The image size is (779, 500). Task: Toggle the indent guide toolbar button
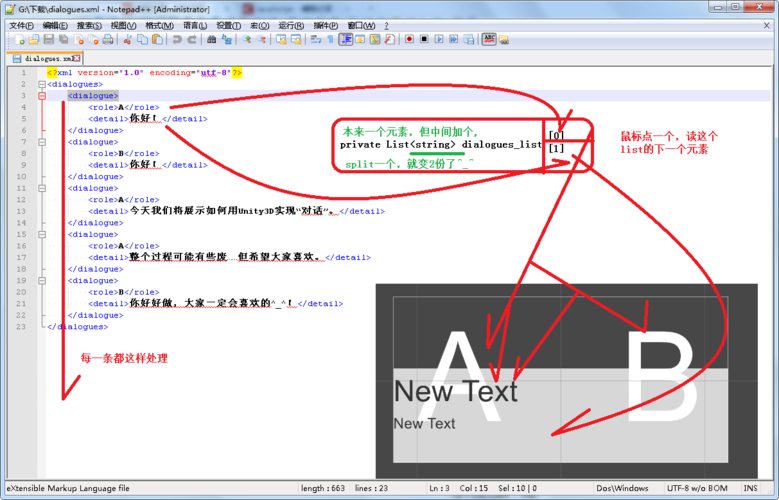click(x=345, y=39)
